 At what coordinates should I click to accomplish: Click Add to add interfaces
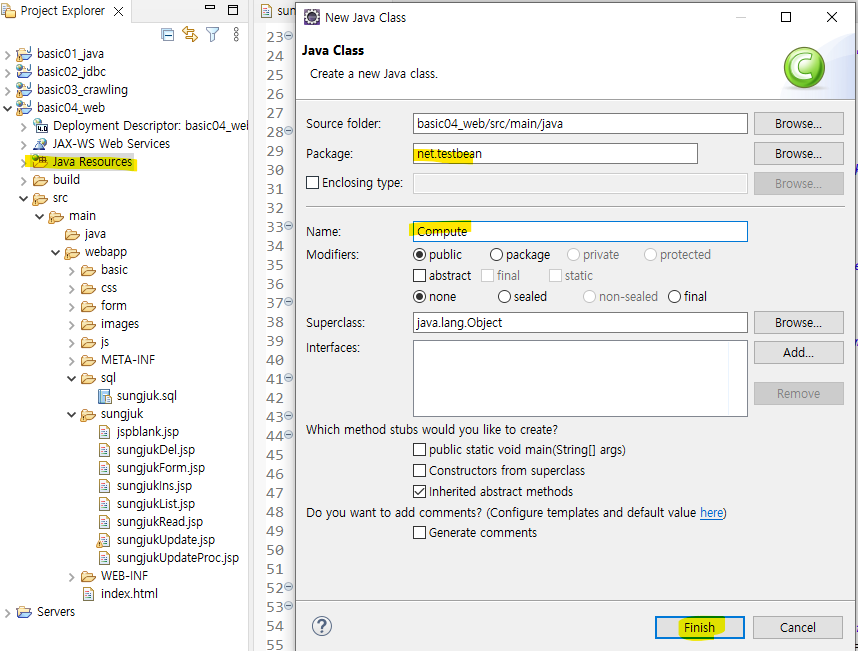pyautogui.click(x=798, y=352)
